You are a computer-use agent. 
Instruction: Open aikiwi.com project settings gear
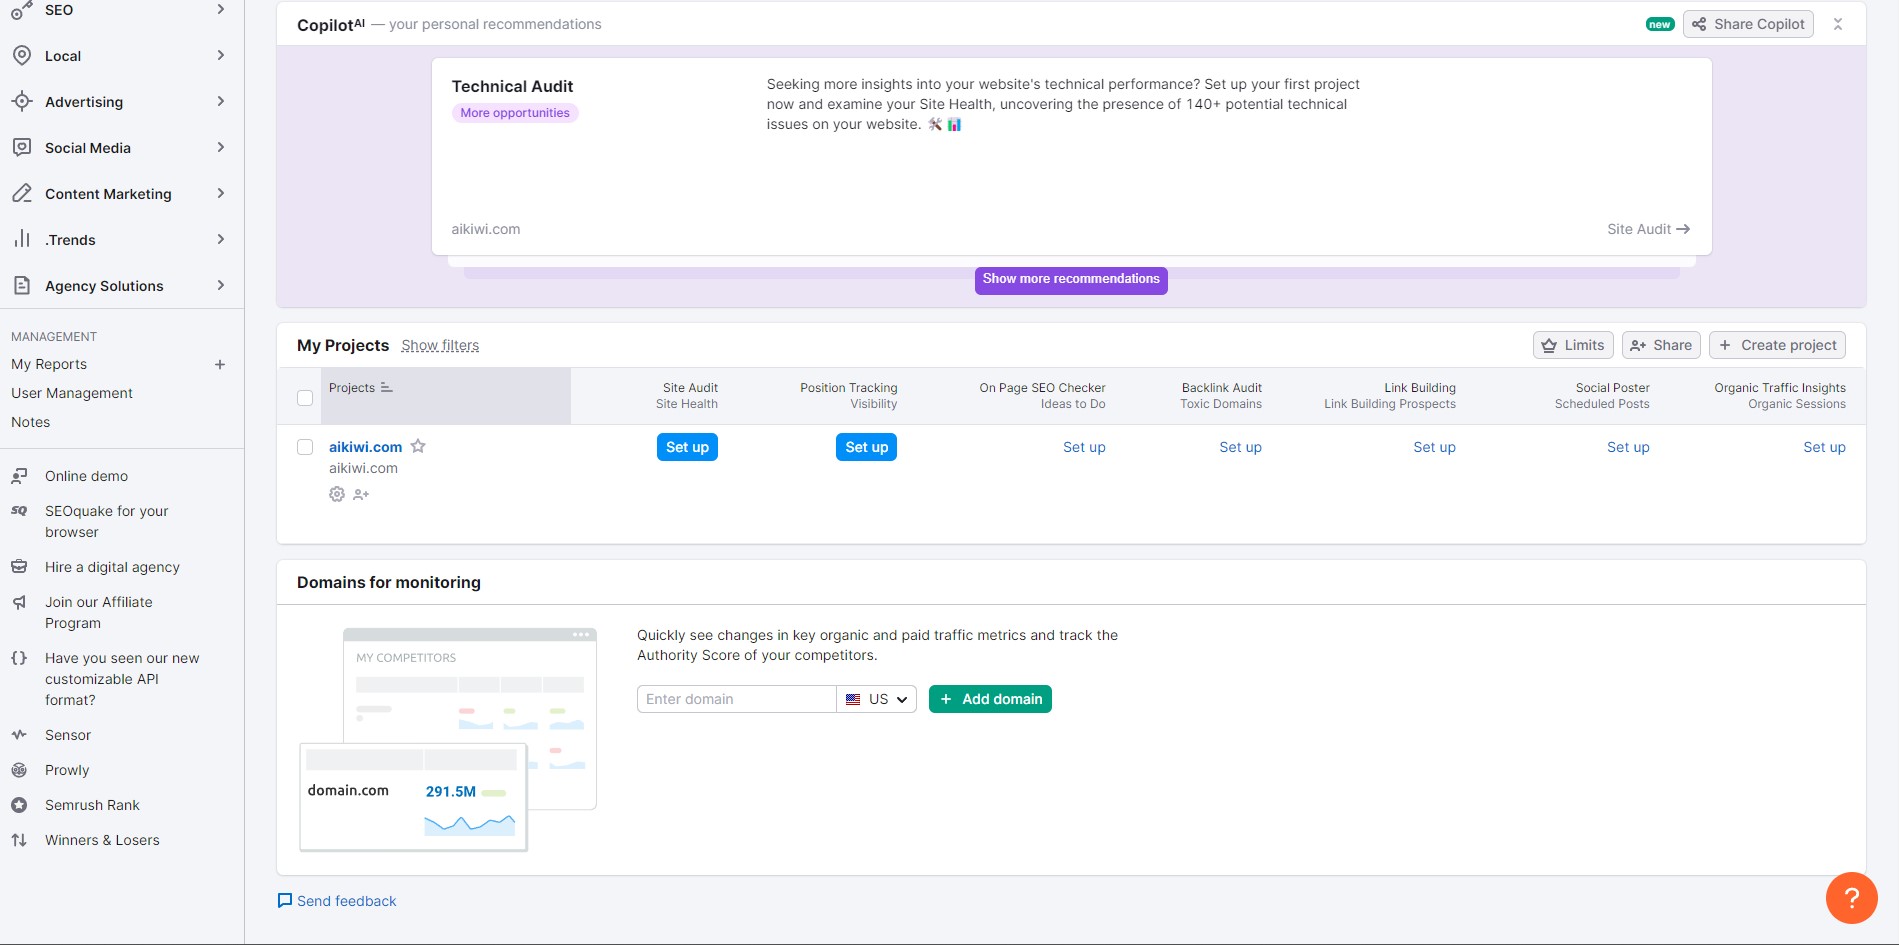337,494
